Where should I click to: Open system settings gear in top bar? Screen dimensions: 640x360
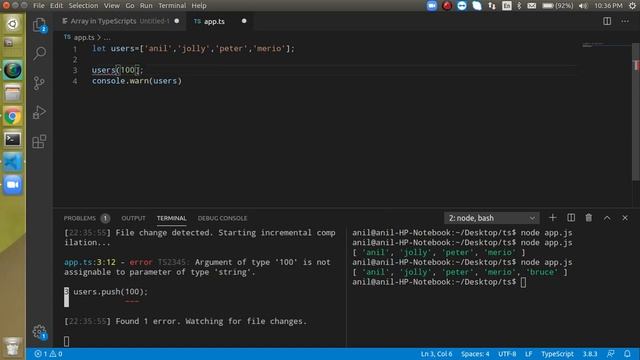tap(633, 6)
